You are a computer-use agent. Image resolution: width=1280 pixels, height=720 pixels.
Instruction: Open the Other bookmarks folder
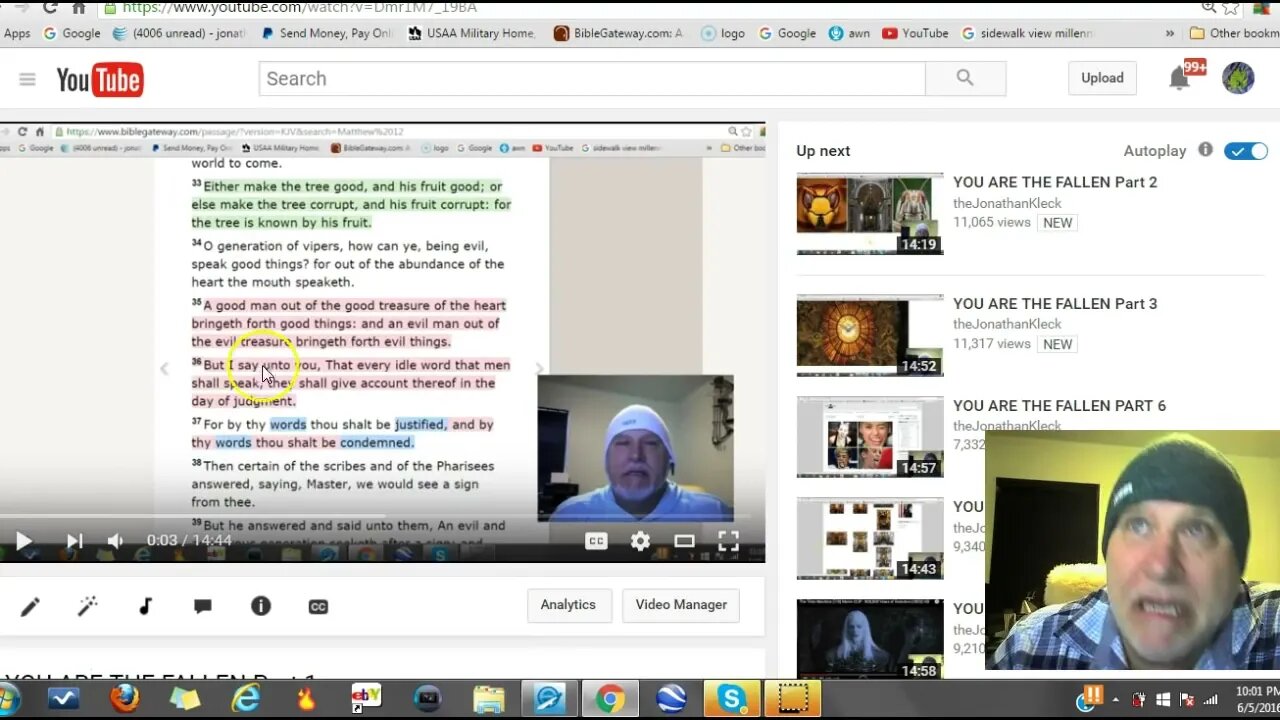click(x=1234, y=33)
